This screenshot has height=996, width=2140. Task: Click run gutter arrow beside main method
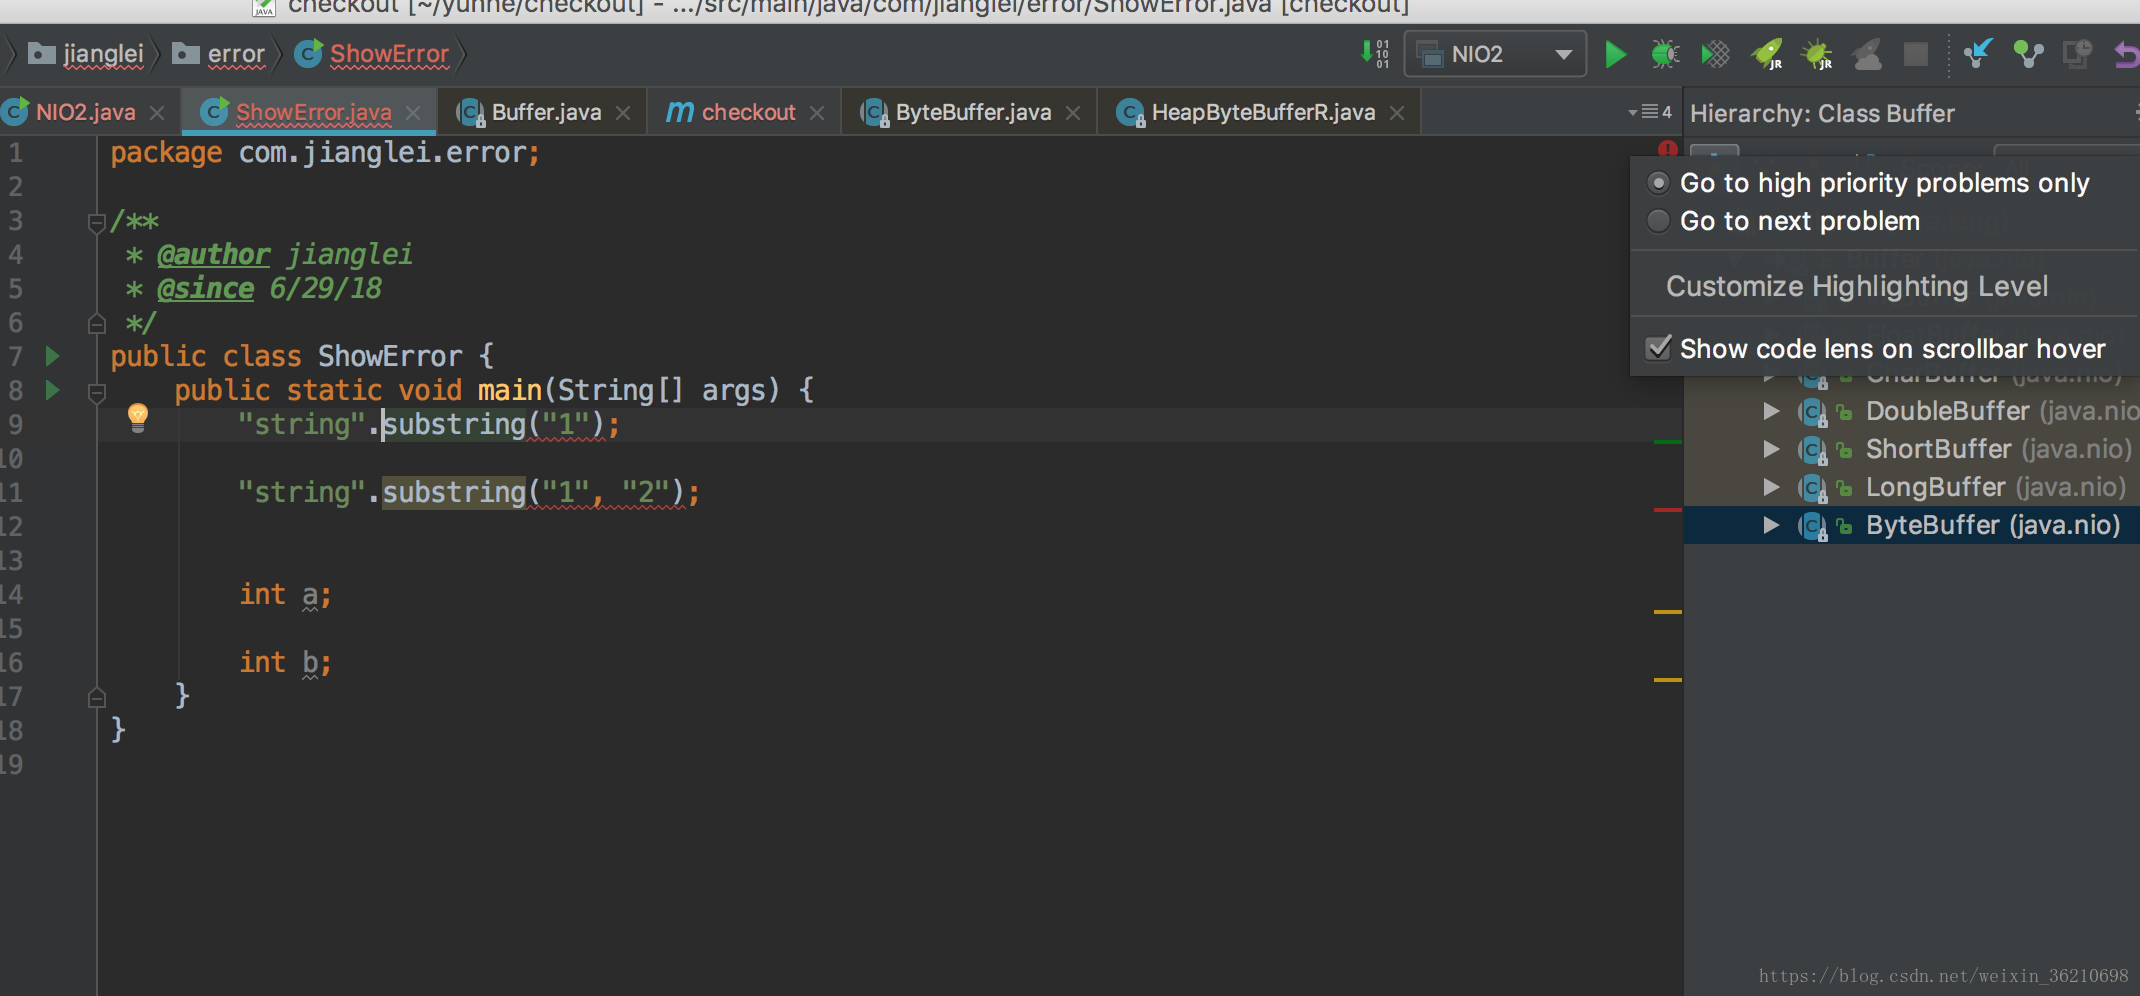pos(53,390)
